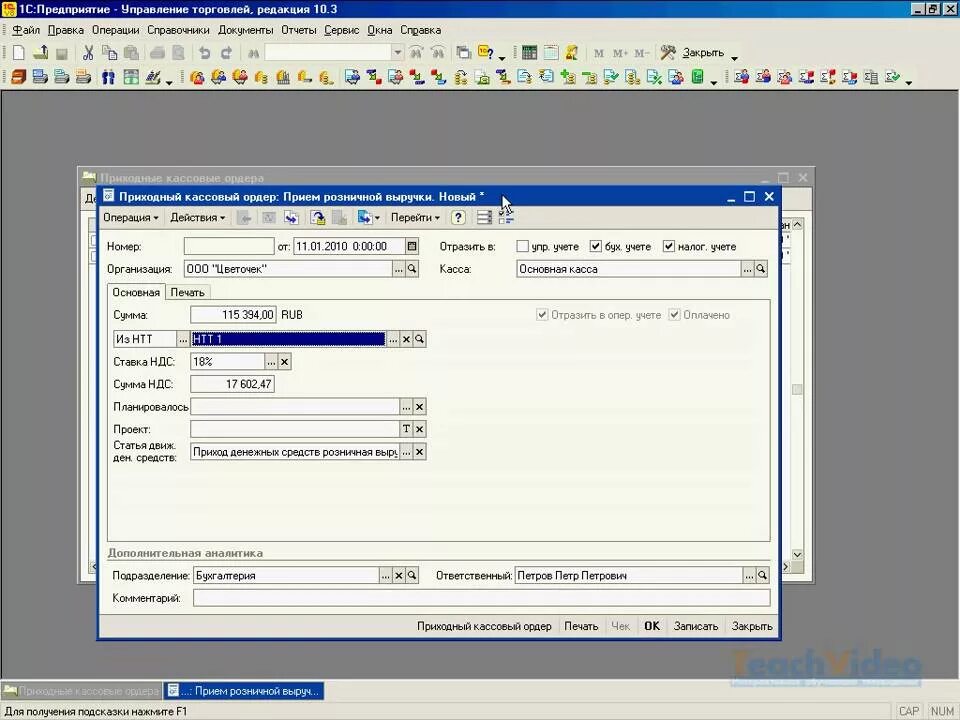Click the T button in Проект field
Image resolution: width=960 pixels, height=720 pixels.
pos(406,429)
